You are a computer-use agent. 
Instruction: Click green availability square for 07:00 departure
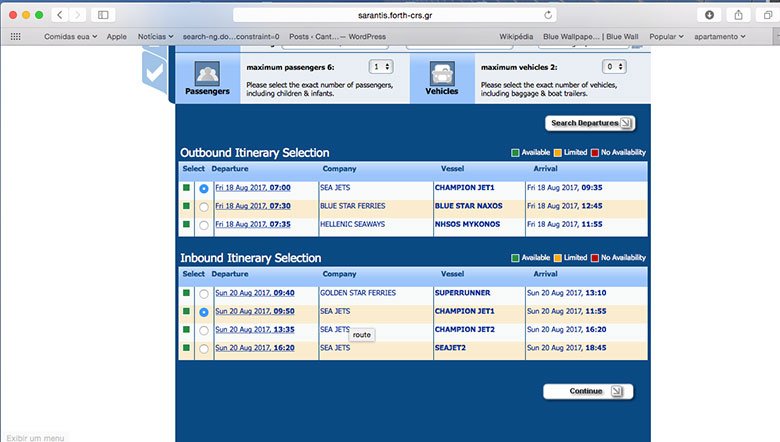click(x=186, y=187)
